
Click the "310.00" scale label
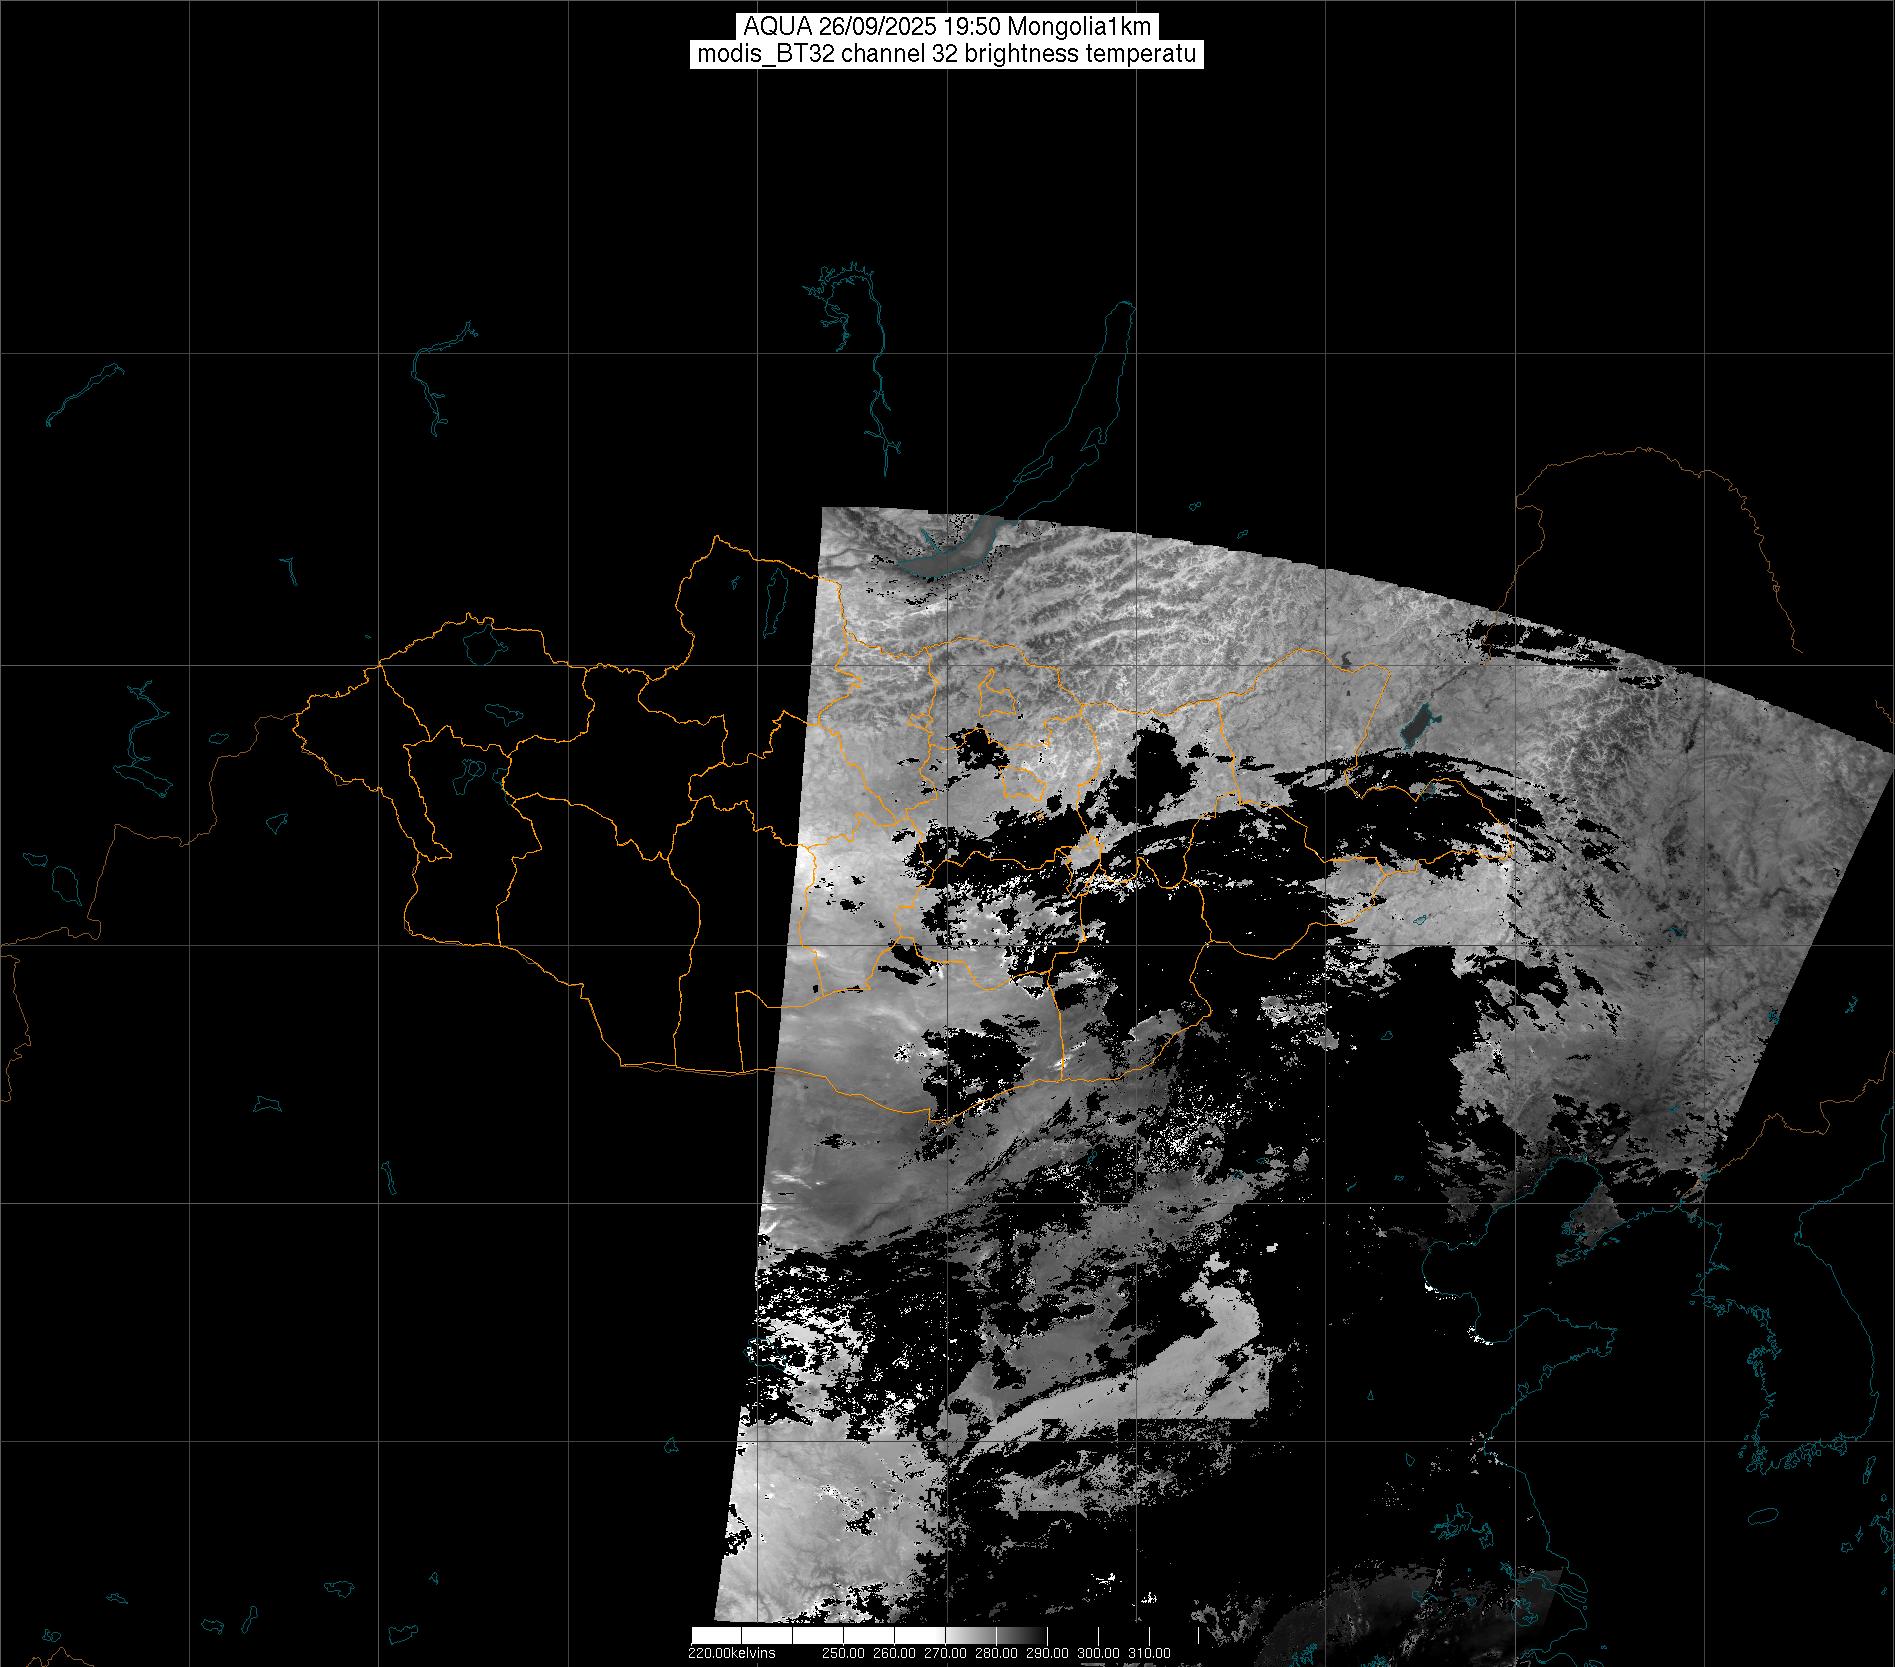pos(1150,1653)
